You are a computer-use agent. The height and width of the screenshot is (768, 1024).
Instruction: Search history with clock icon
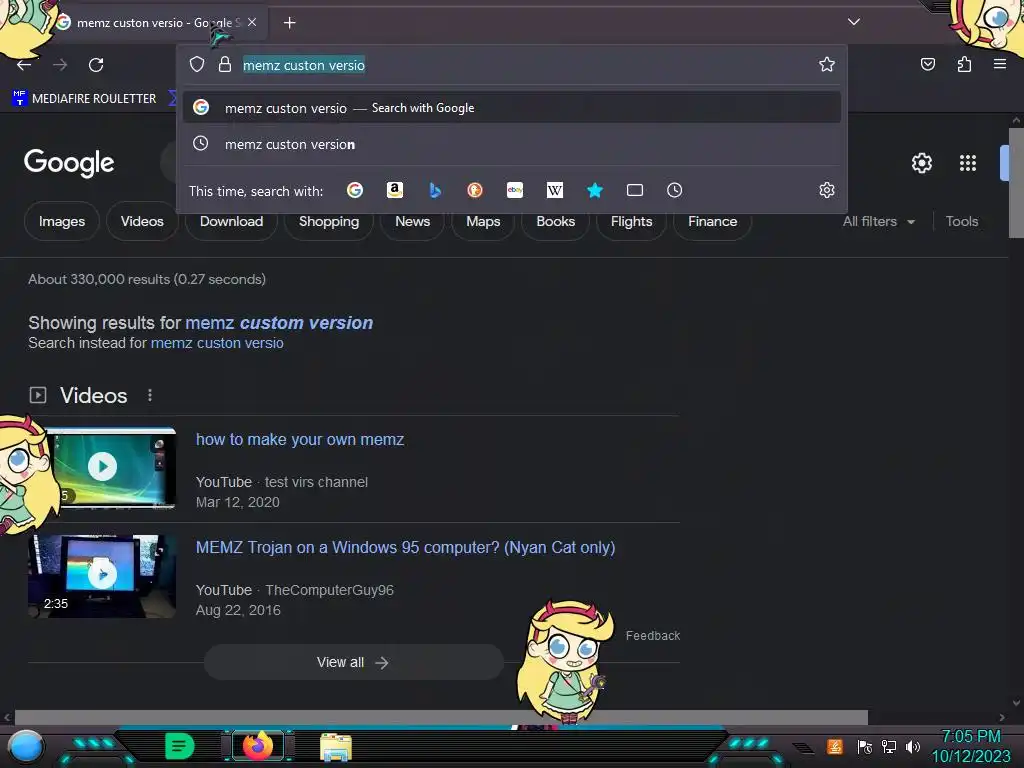(675, 190)
